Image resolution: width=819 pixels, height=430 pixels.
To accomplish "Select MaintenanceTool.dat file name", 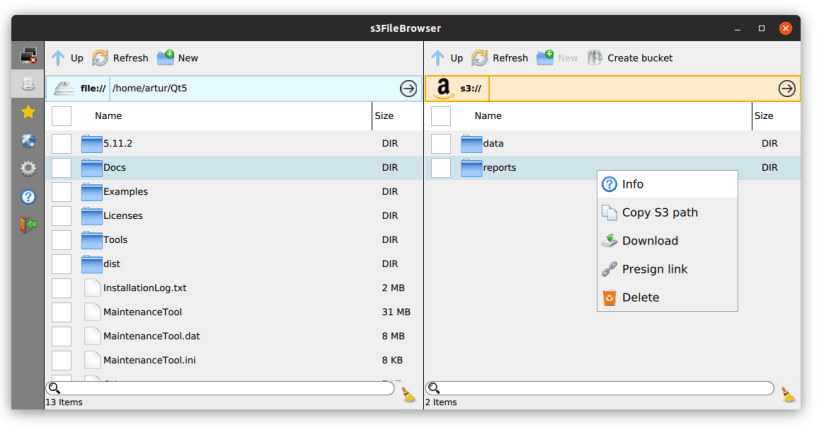I will click(x=151, y=336).
